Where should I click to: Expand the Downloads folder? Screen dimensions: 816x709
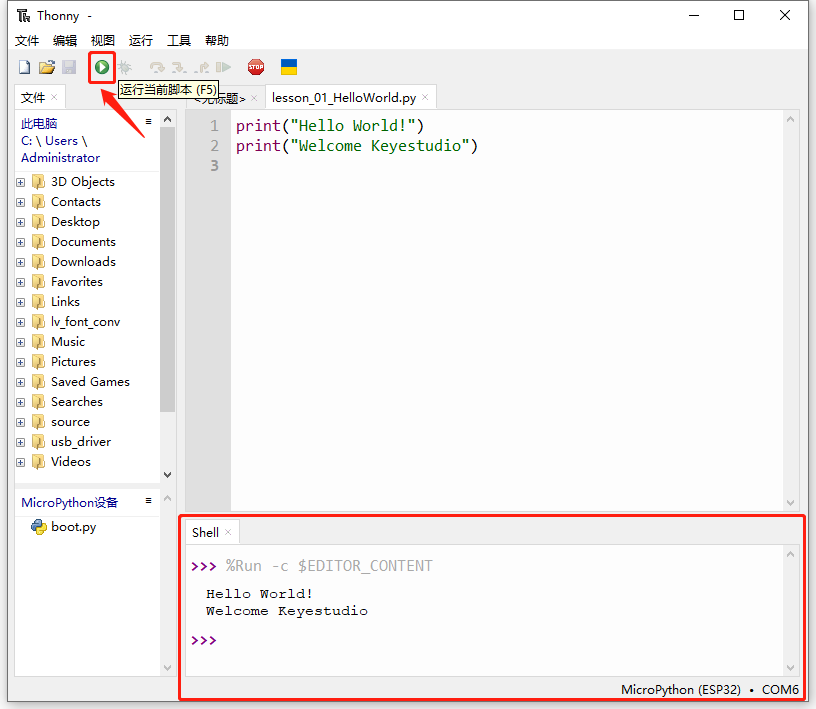[x=20, y=262]
